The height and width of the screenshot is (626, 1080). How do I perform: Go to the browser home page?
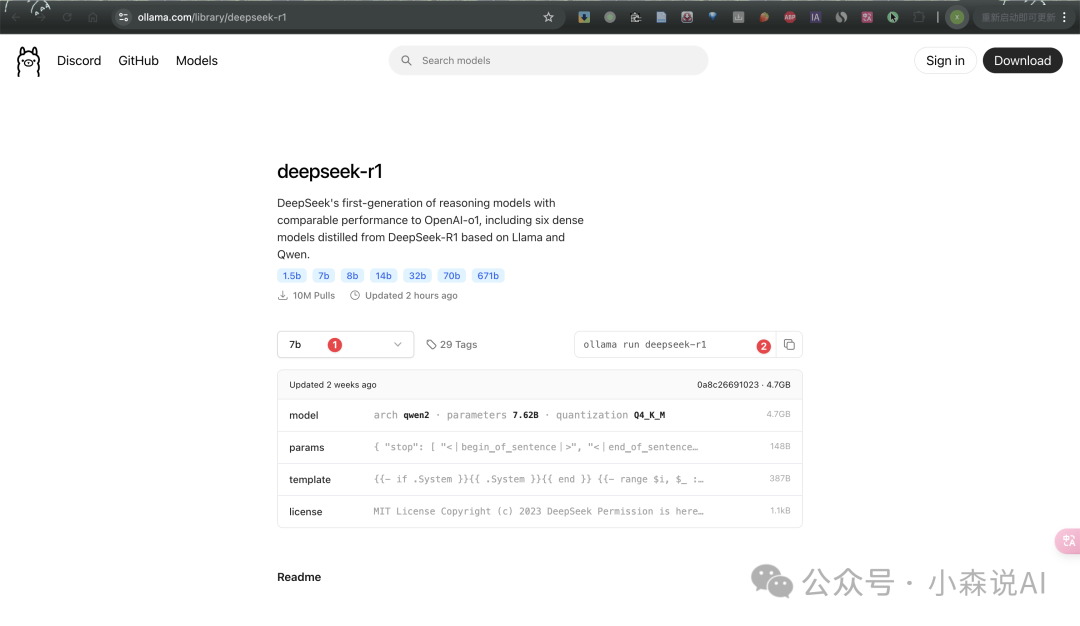[x=93, y=17]
